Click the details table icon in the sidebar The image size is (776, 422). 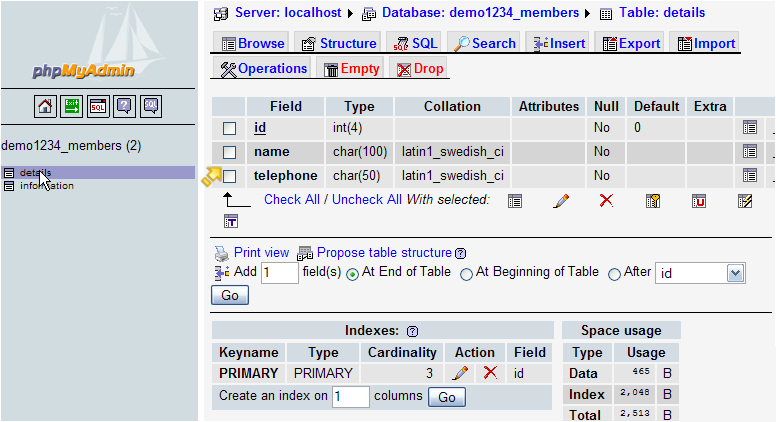(8, 173)
